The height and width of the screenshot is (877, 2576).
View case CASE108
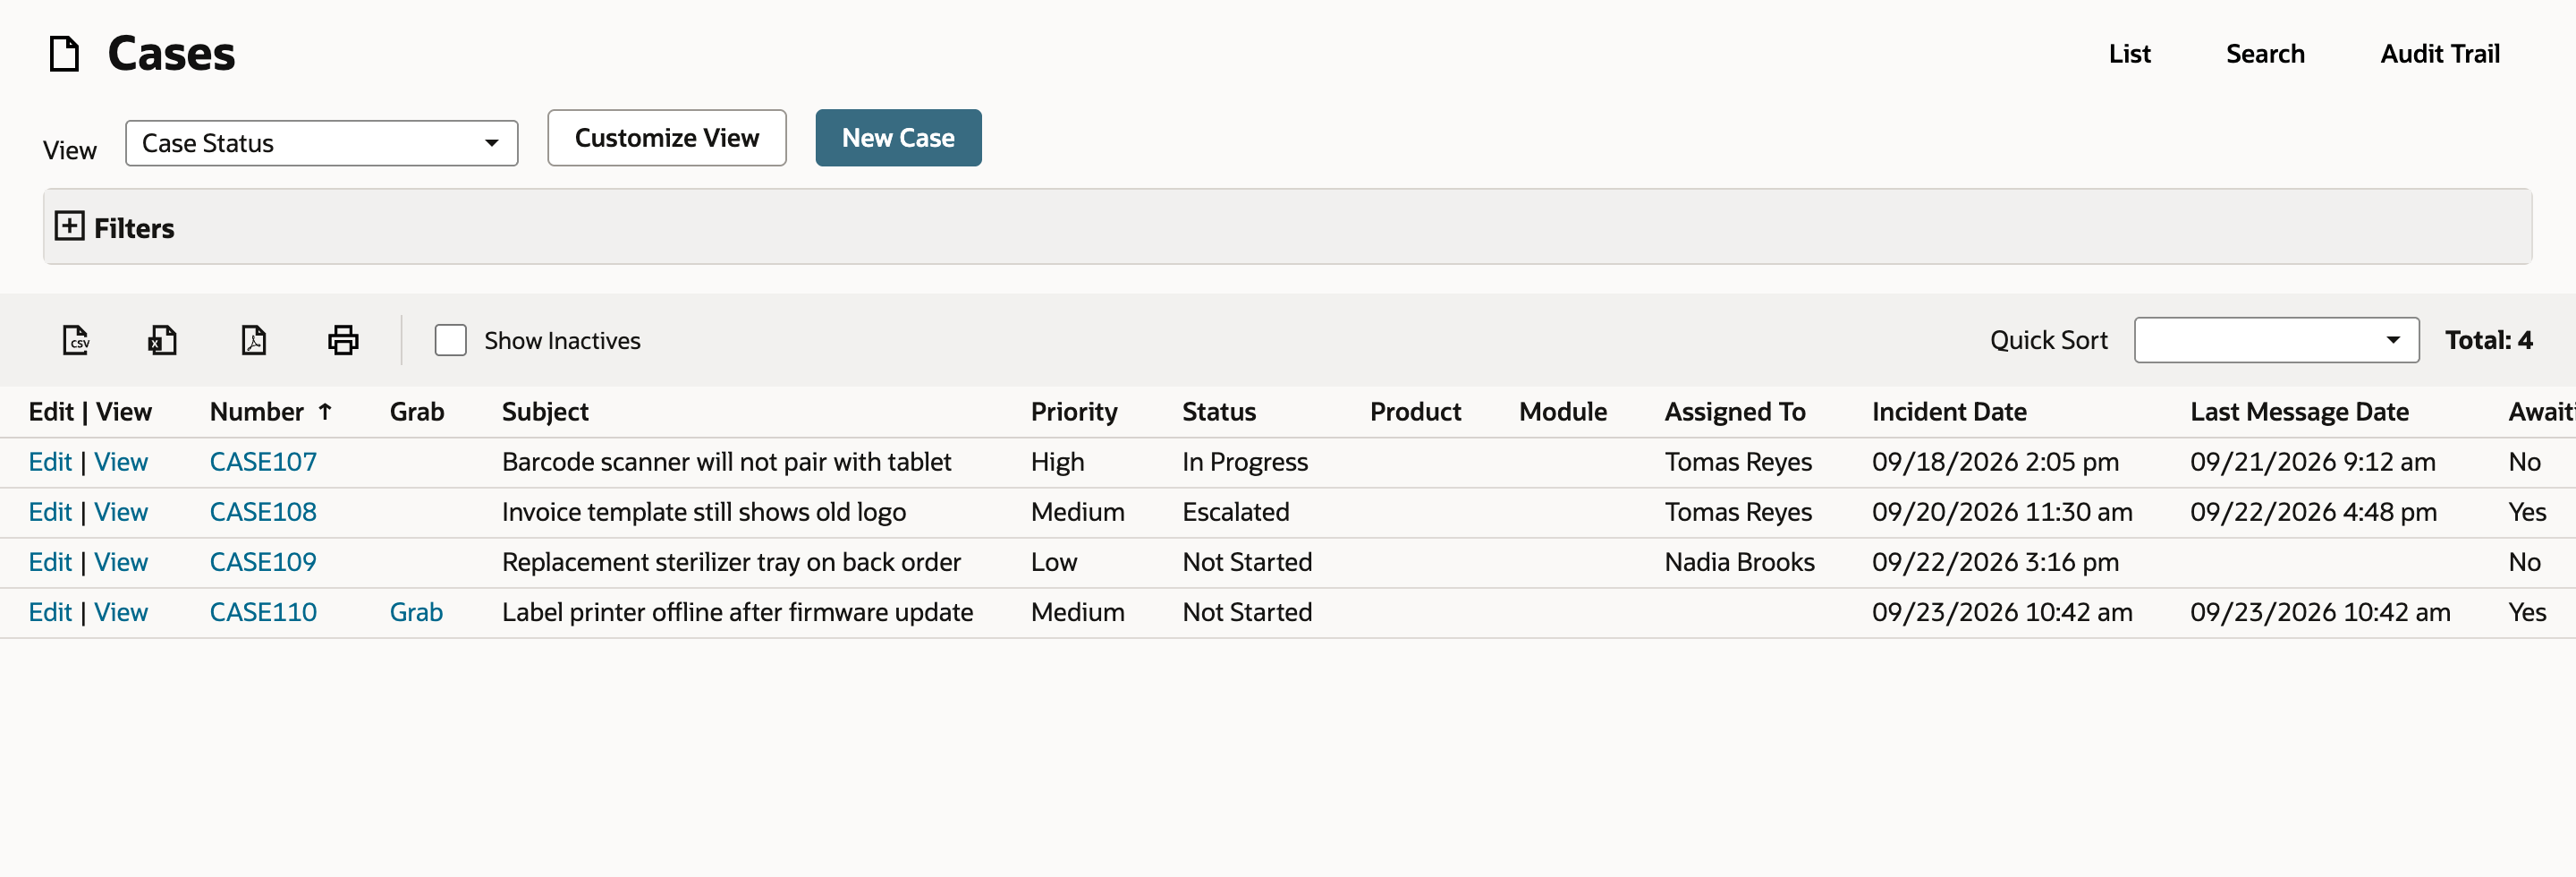pos(121,512)
